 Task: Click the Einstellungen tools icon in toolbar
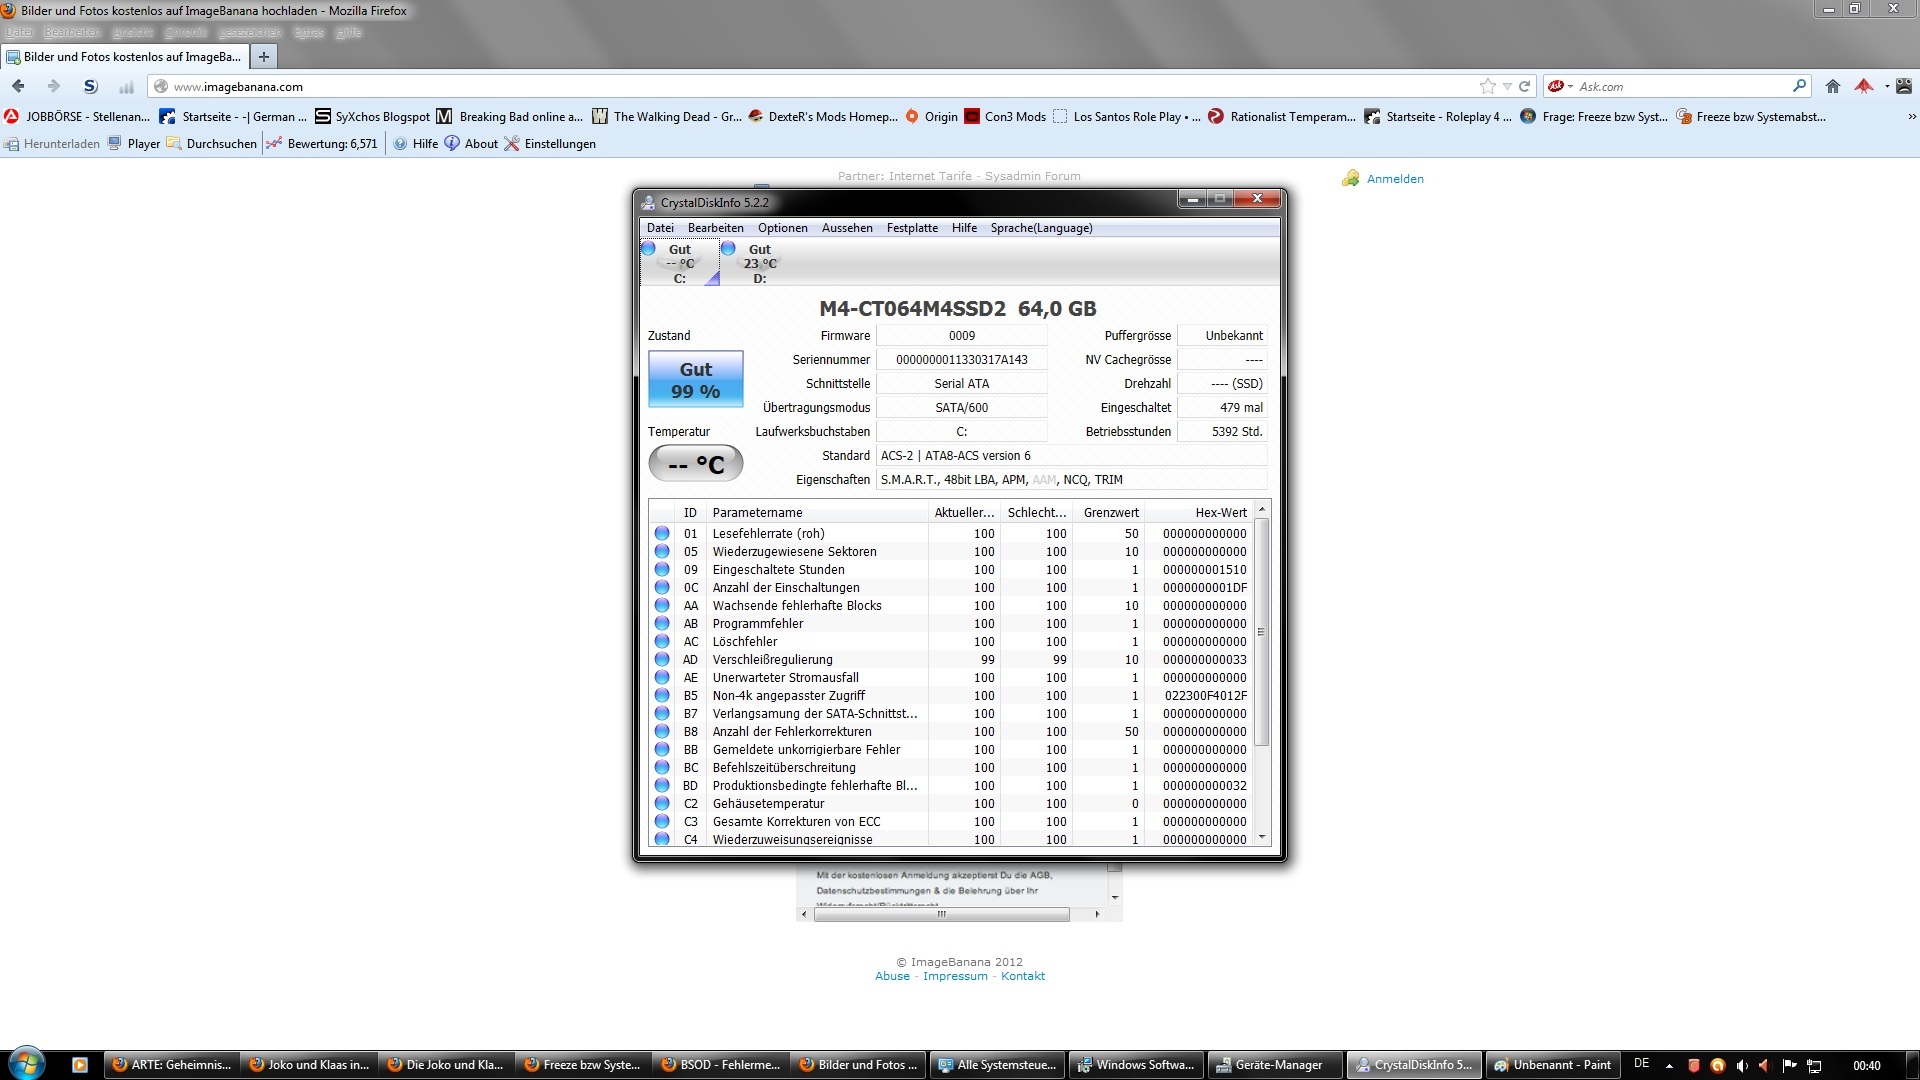coord(512,144)
